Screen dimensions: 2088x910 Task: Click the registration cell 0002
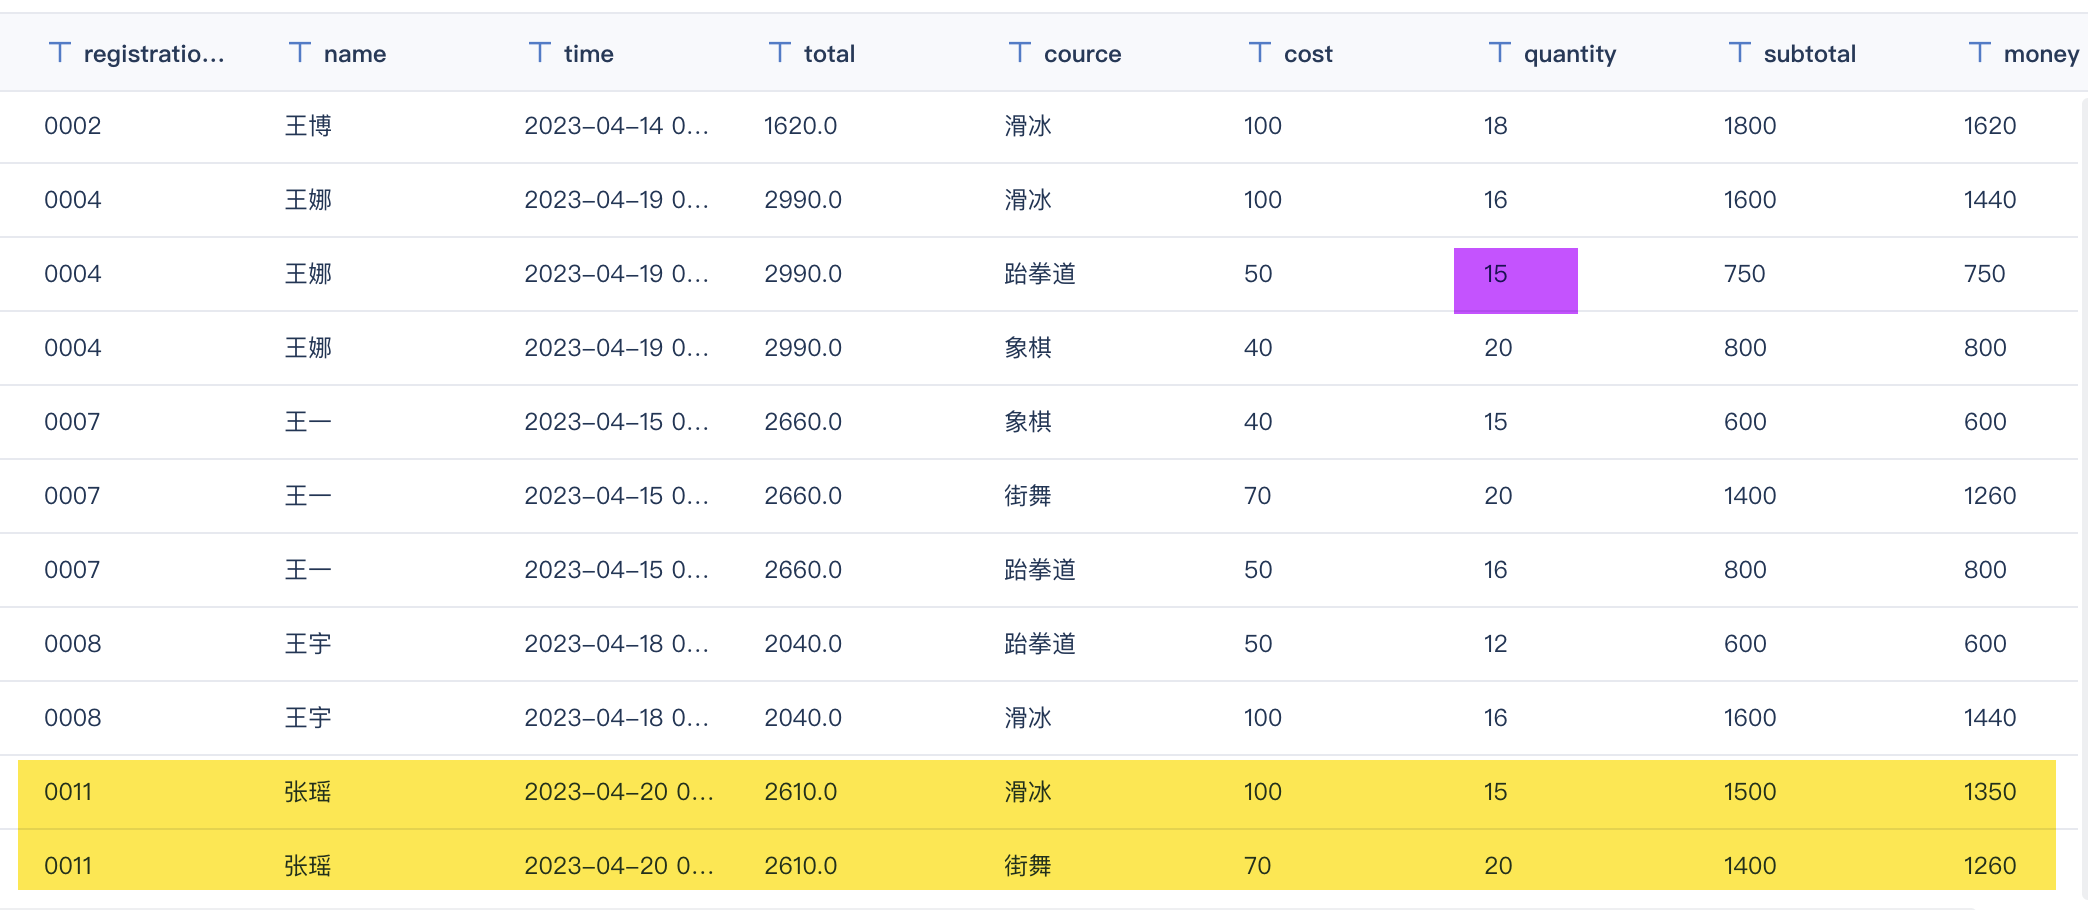point(73,126)
